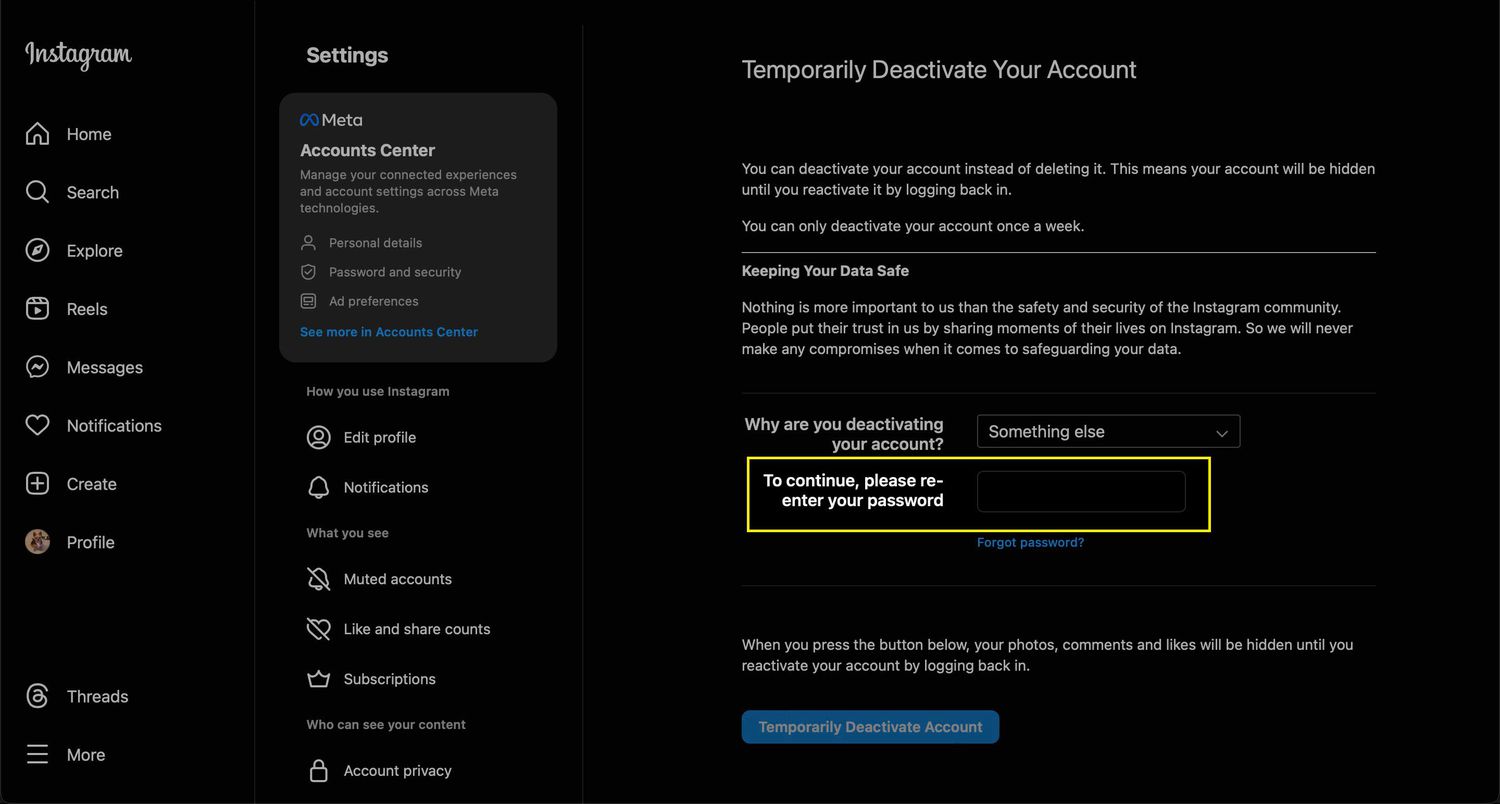Open Reels label in navigation
Screen dimensions: 1500x804
point(87,309)
